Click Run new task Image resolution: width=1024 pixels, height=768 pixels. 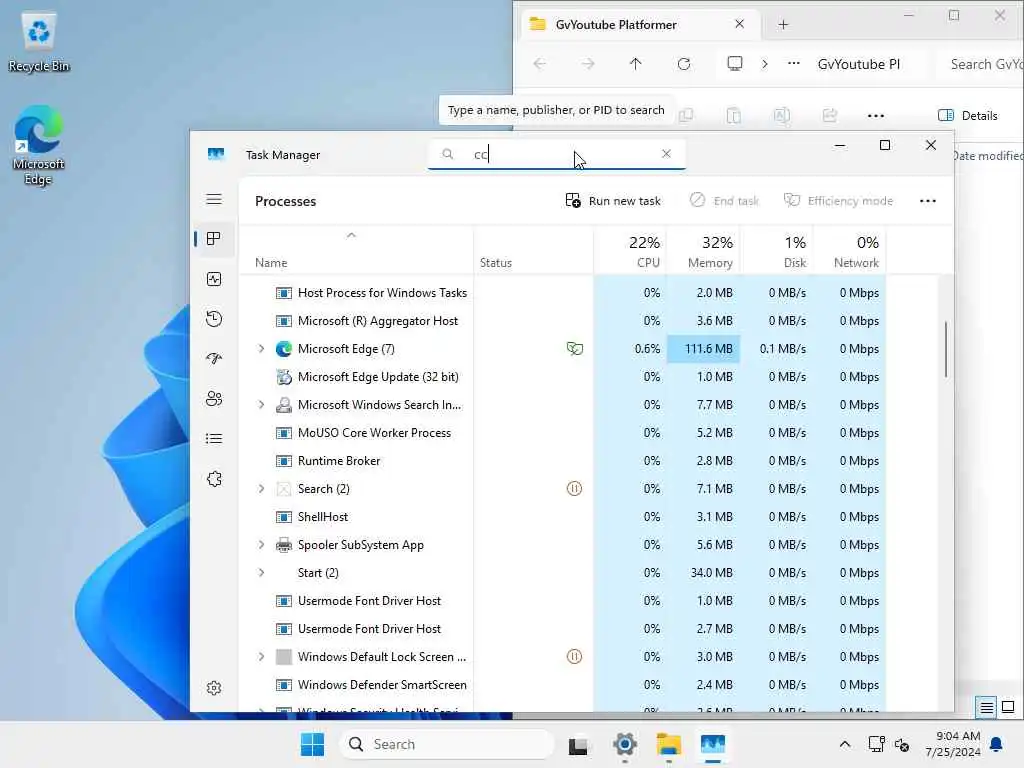point(613,200)
